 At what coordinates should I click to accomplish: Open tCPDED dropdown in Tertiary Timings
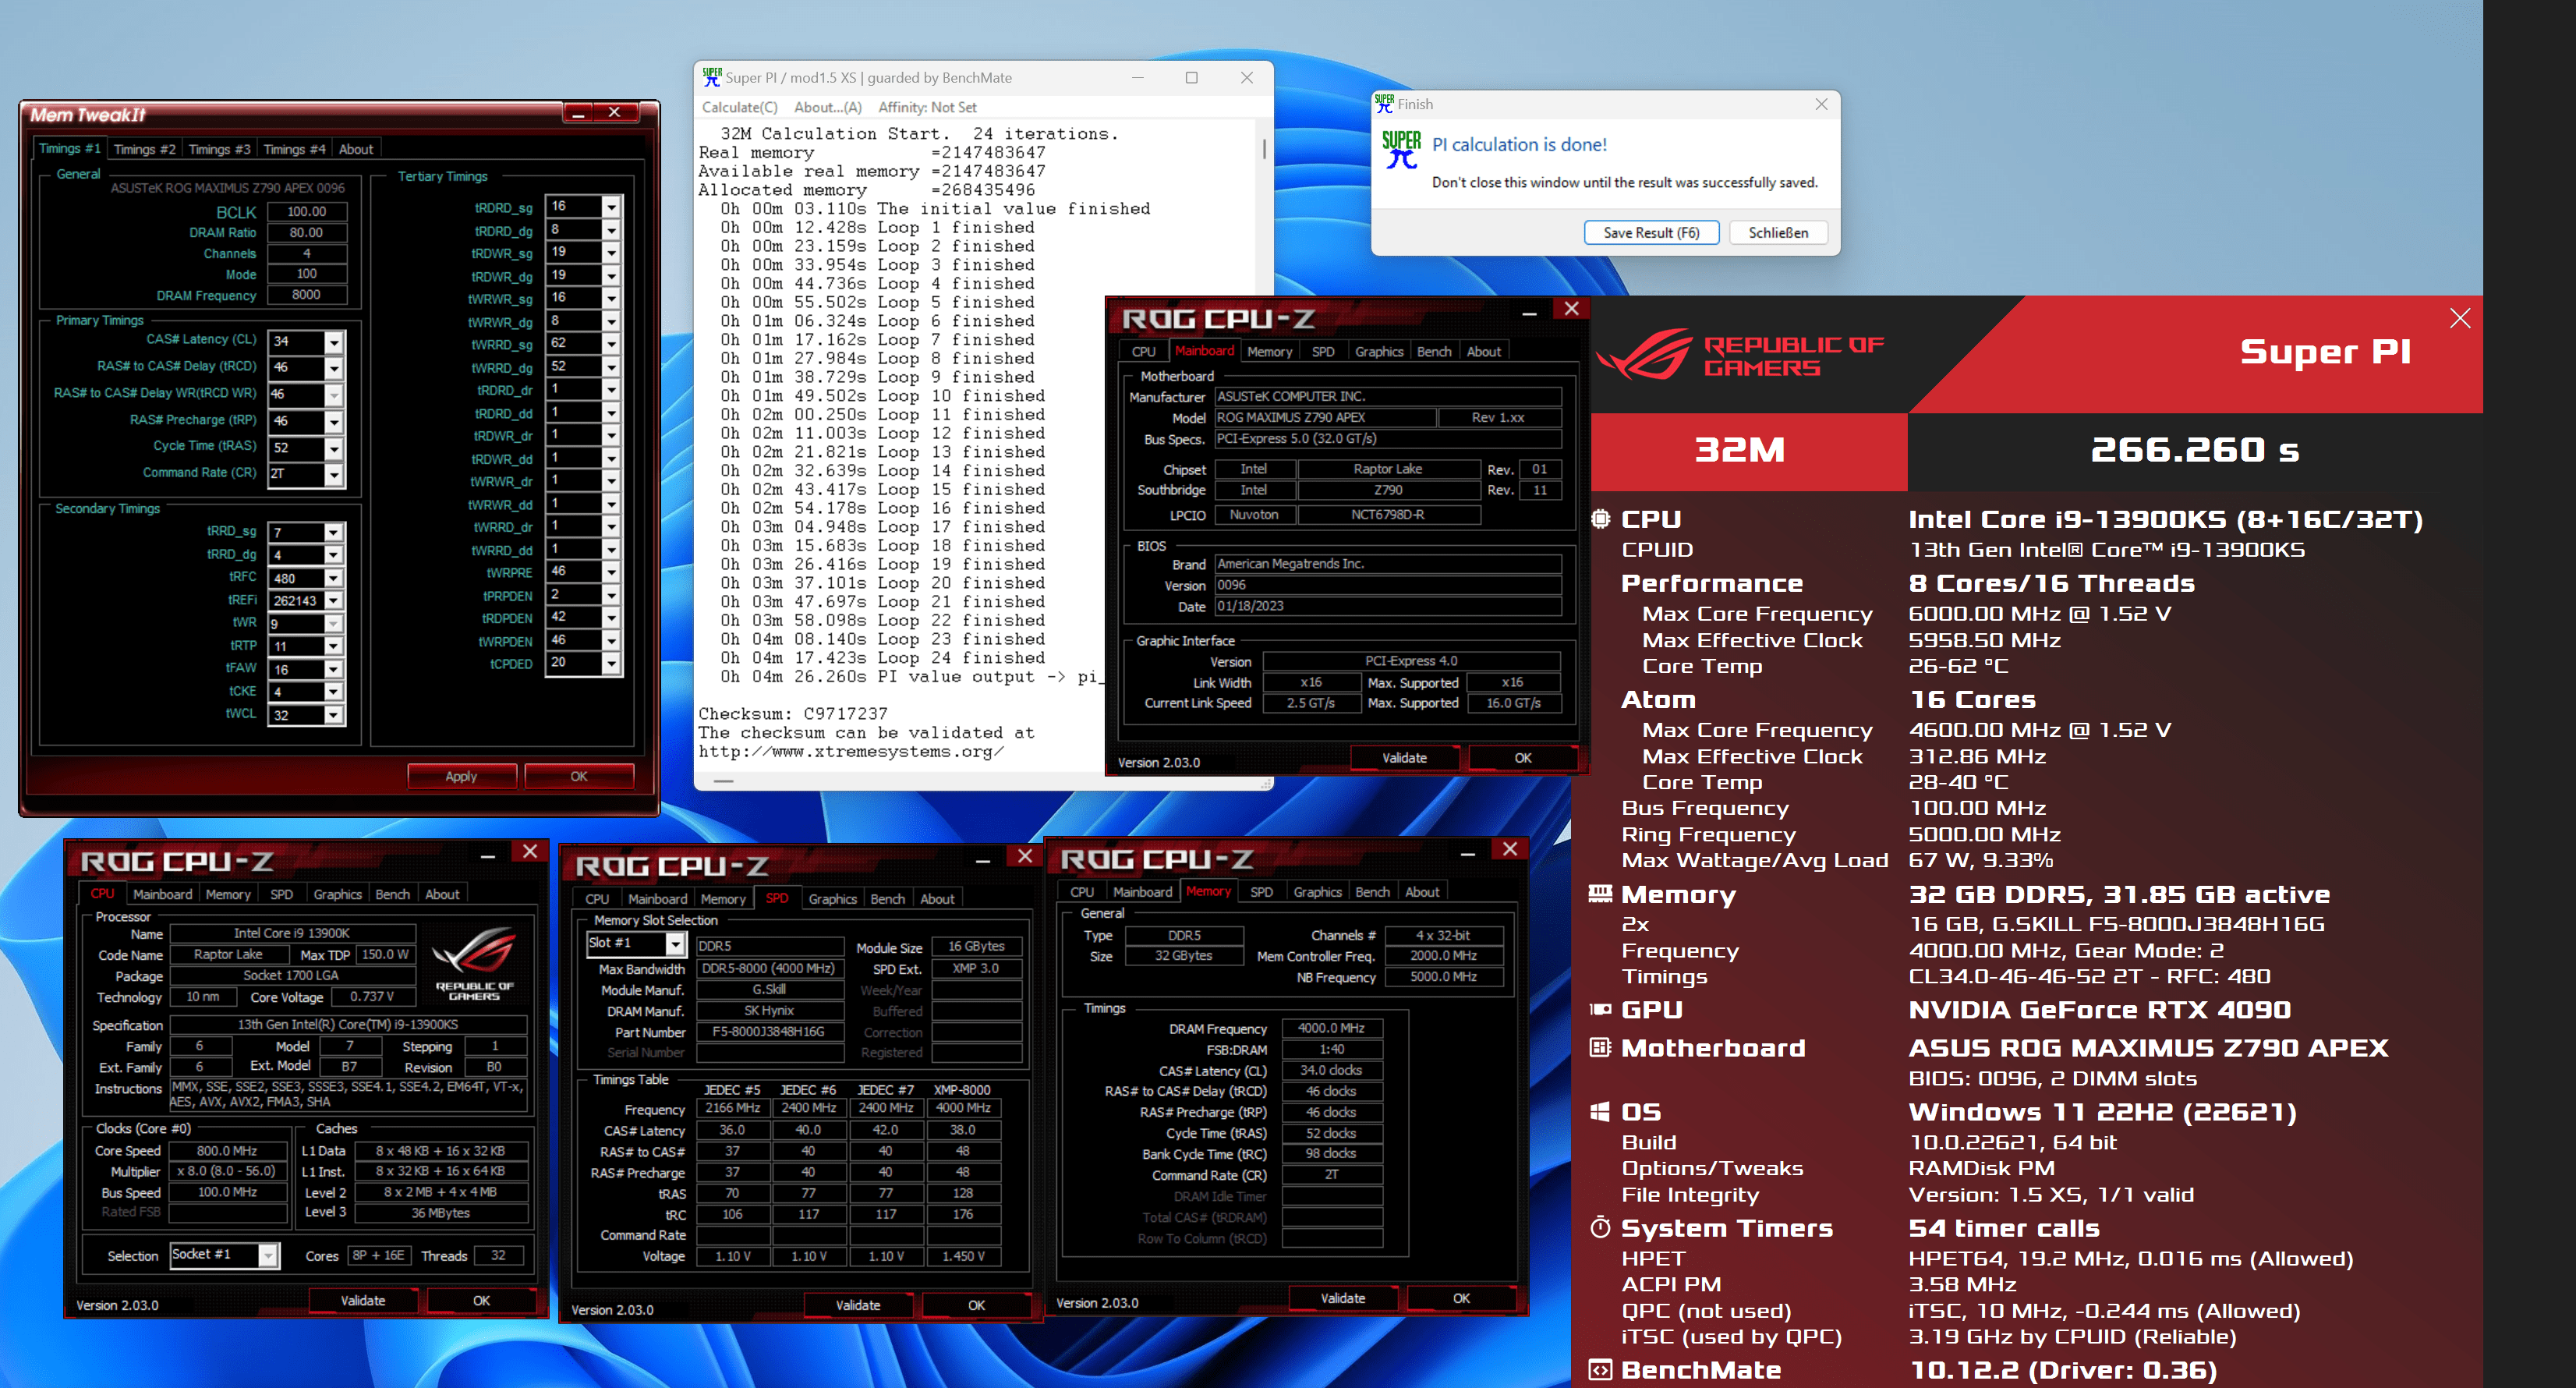611,663
